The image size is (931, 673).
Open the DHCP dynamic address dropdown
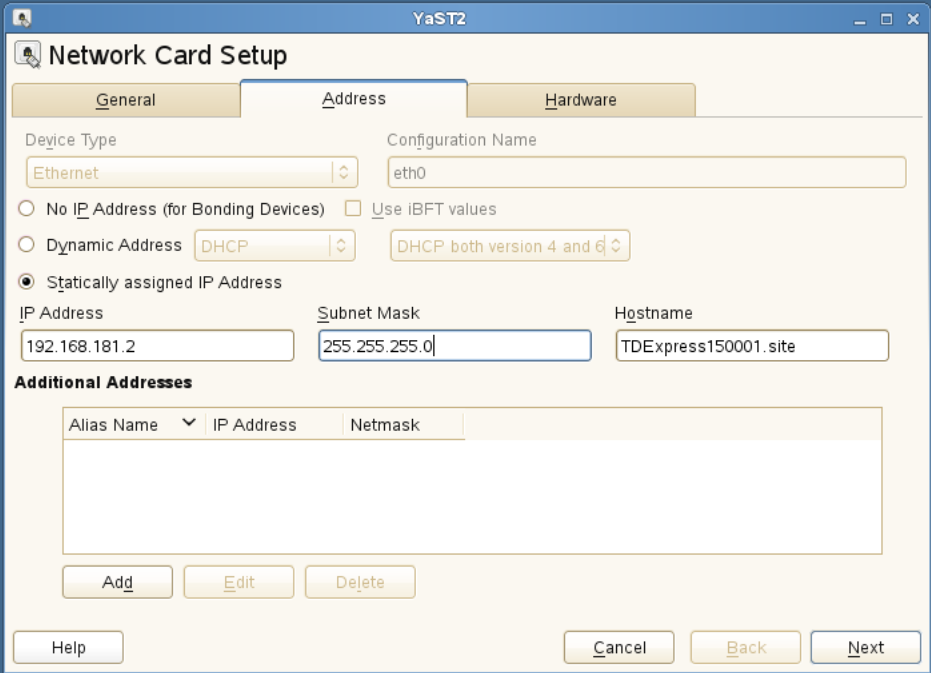(x=275, y=246)
